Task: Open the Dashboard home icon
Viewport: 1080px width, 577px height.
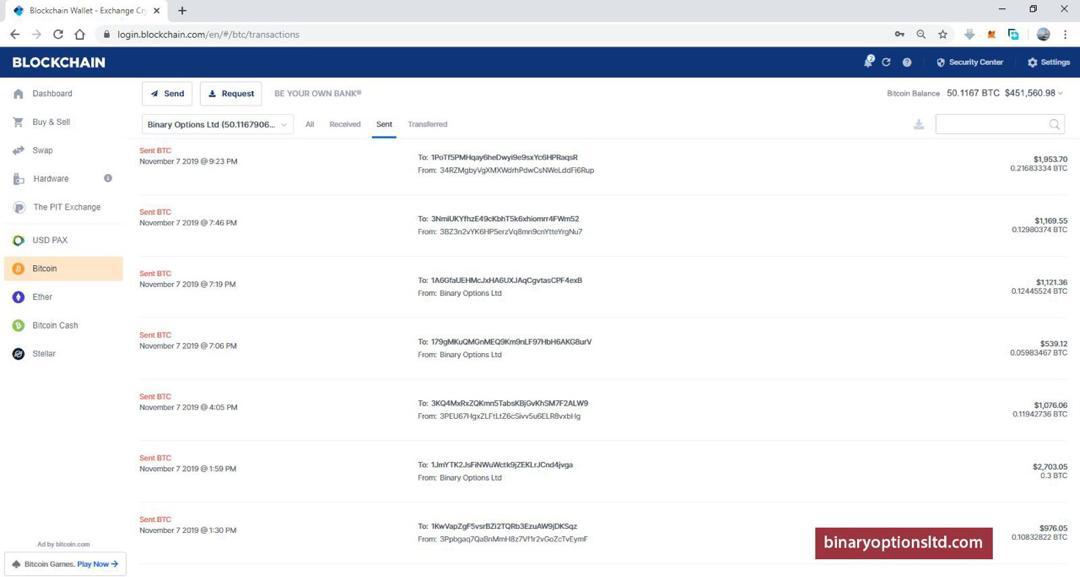Action: tap(19, 94)
